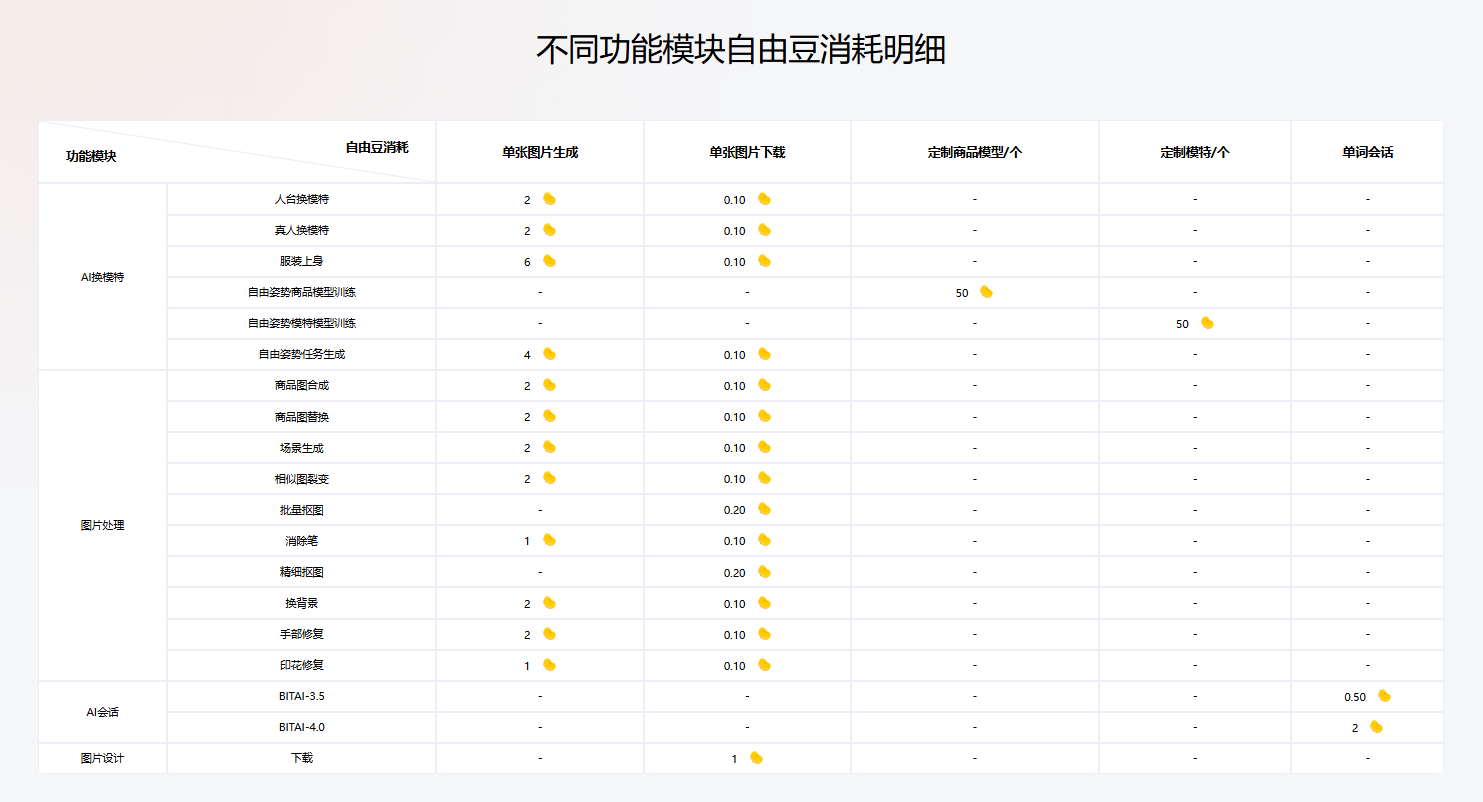Click the 单张图片下载 bean icon in 换背景 row
The width and height of the screenshot is (1483, 802).
(x=764, y=603)
